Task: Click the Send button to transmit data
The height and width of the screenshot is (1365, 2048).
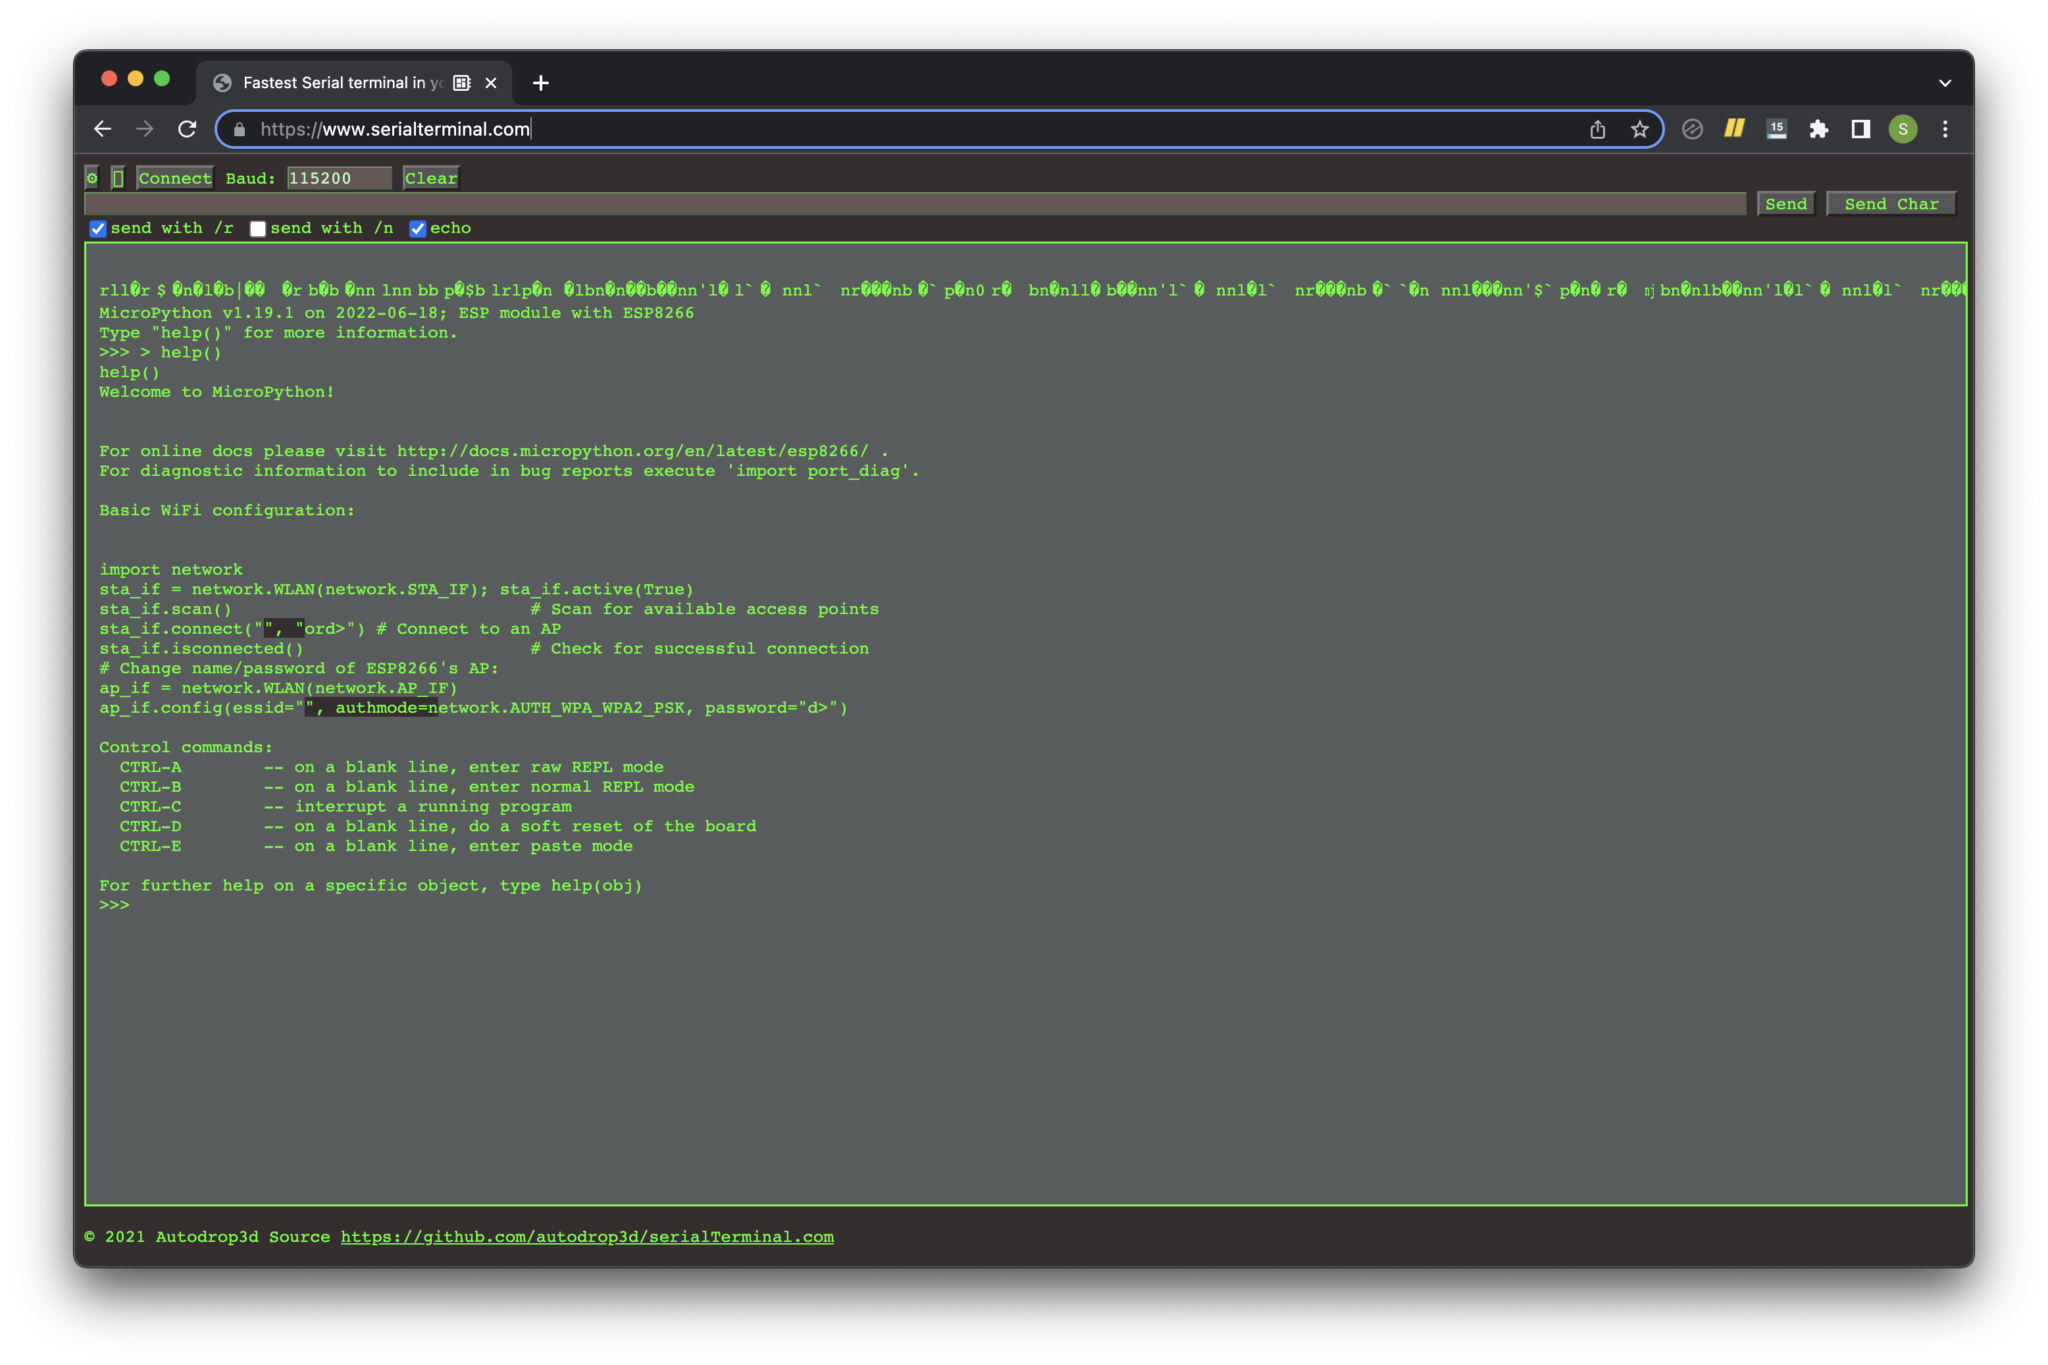Action: (1786, 203)
